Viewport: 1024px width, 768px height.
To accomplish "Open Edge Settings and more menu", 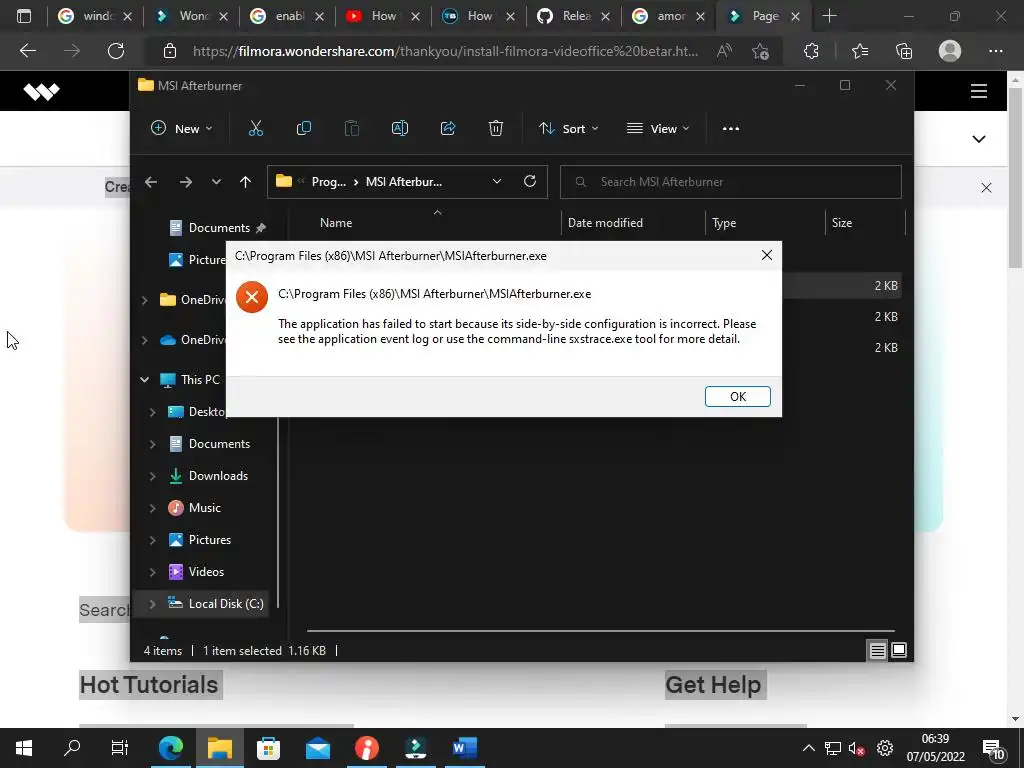I will (995, 51).
